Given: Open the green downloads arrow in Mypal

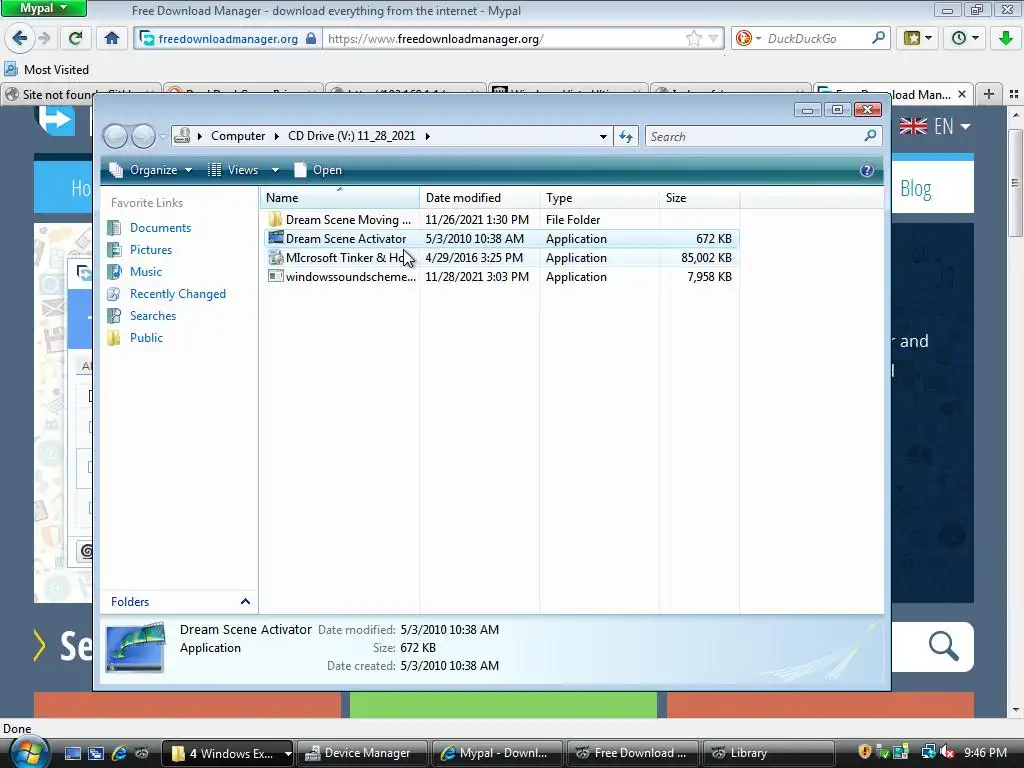Looking at the screenshot, I should [x=1006, y=39].
